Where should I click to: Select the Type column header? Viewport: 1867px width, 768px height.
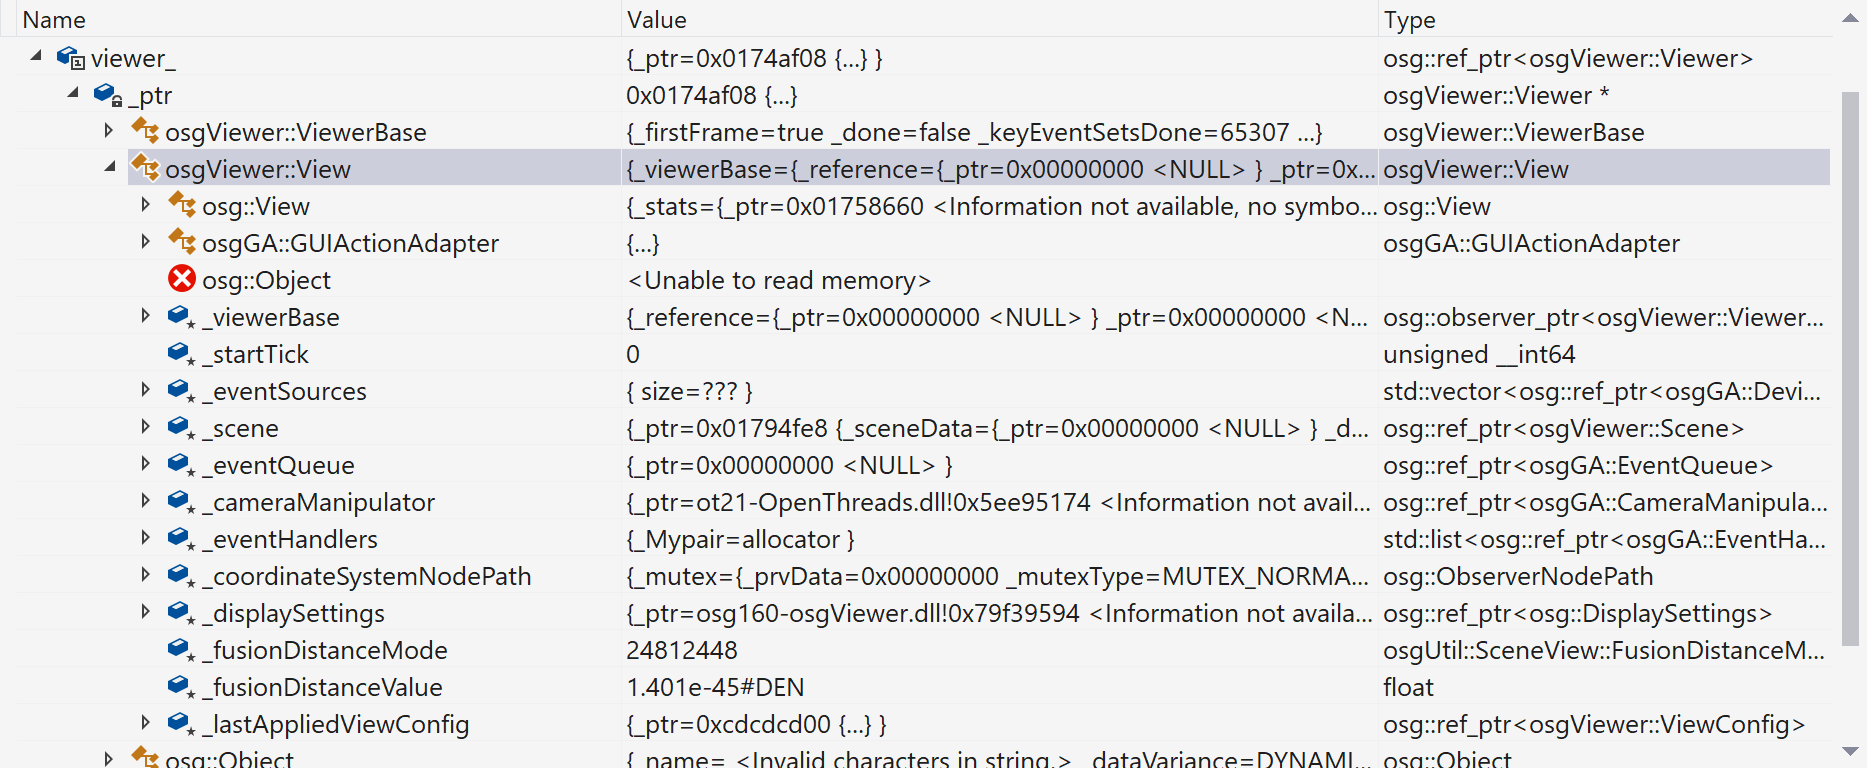click(x=1410, y=19)
